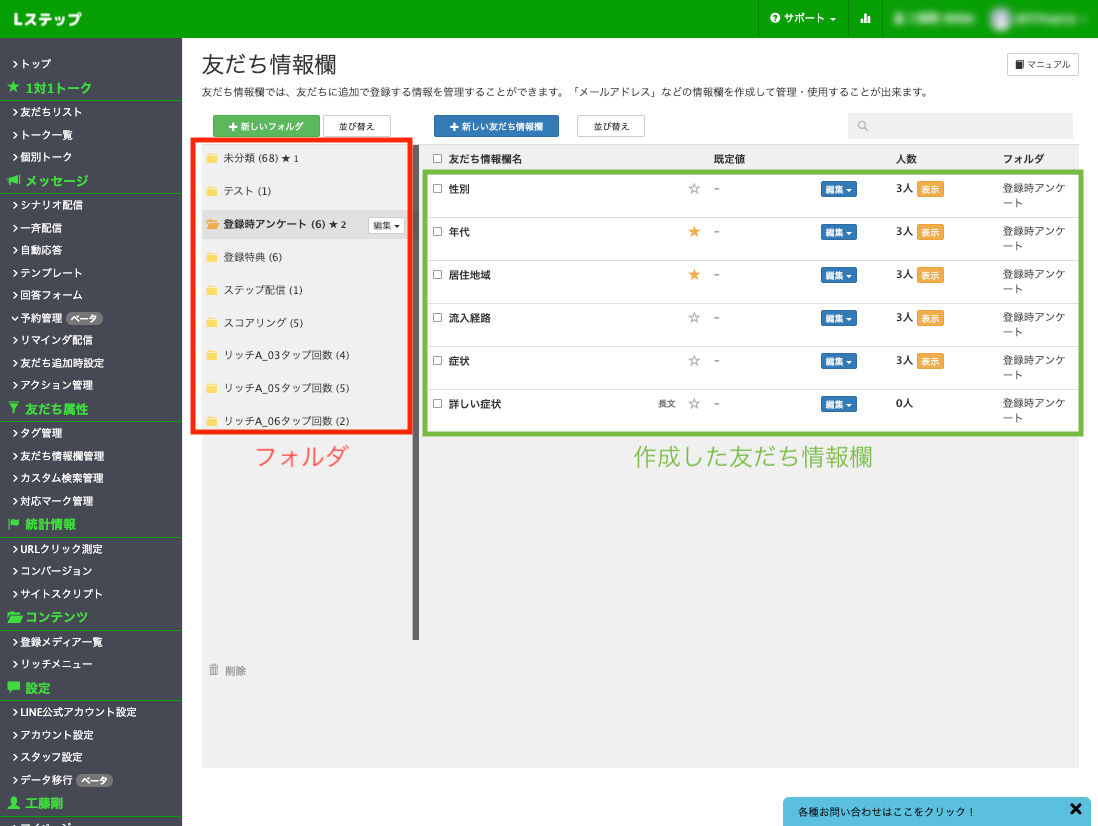Click the green 新しいフォルダ button
This screenshot has width=1098, height=826.
pos(266,126)
